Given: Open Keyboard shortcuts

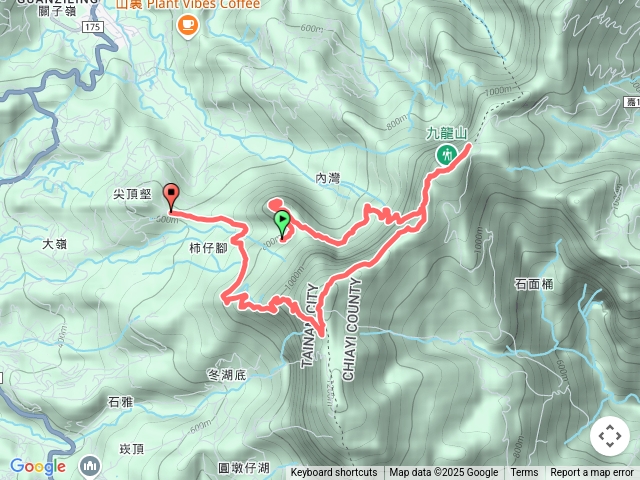Looking at the screenshot, I should [334, 473].
